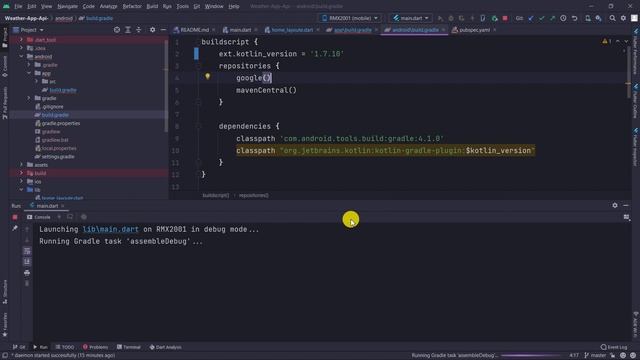The width and height of the screenshot is (640, 360).
Task: Click Collapse All icon in Project panel
Action: point(138,30)
